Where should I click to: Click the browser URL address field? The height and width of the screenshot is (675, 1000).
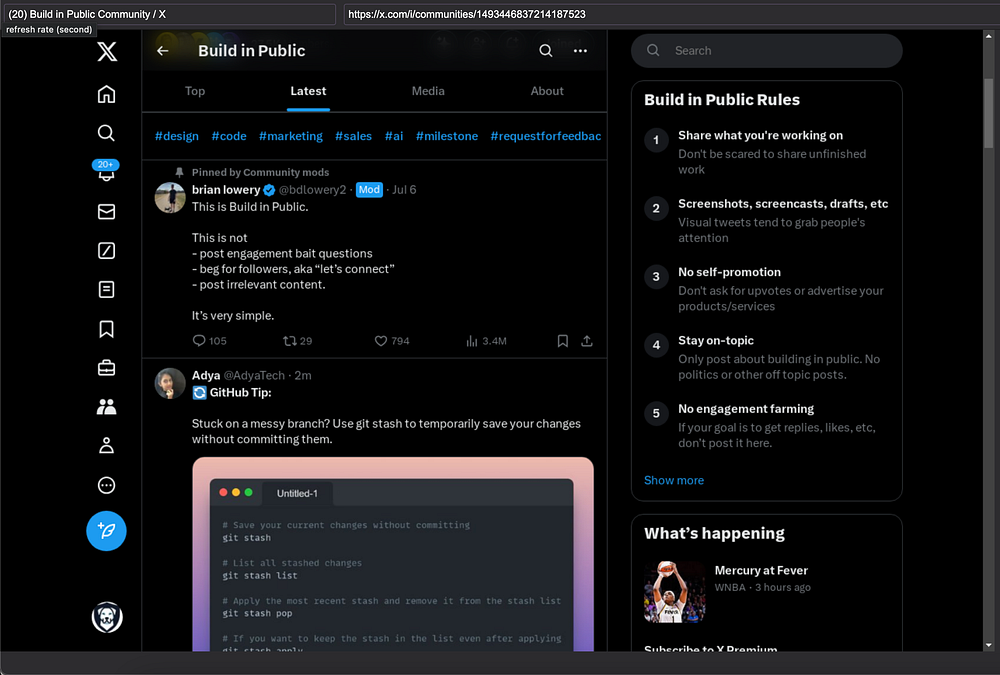(x=670, y=14)
